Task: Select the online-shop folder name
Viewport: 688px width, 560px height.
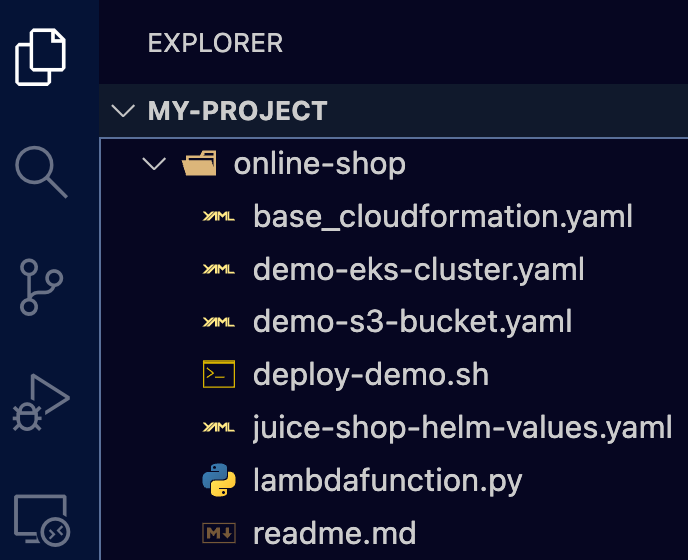Action: 319,164
